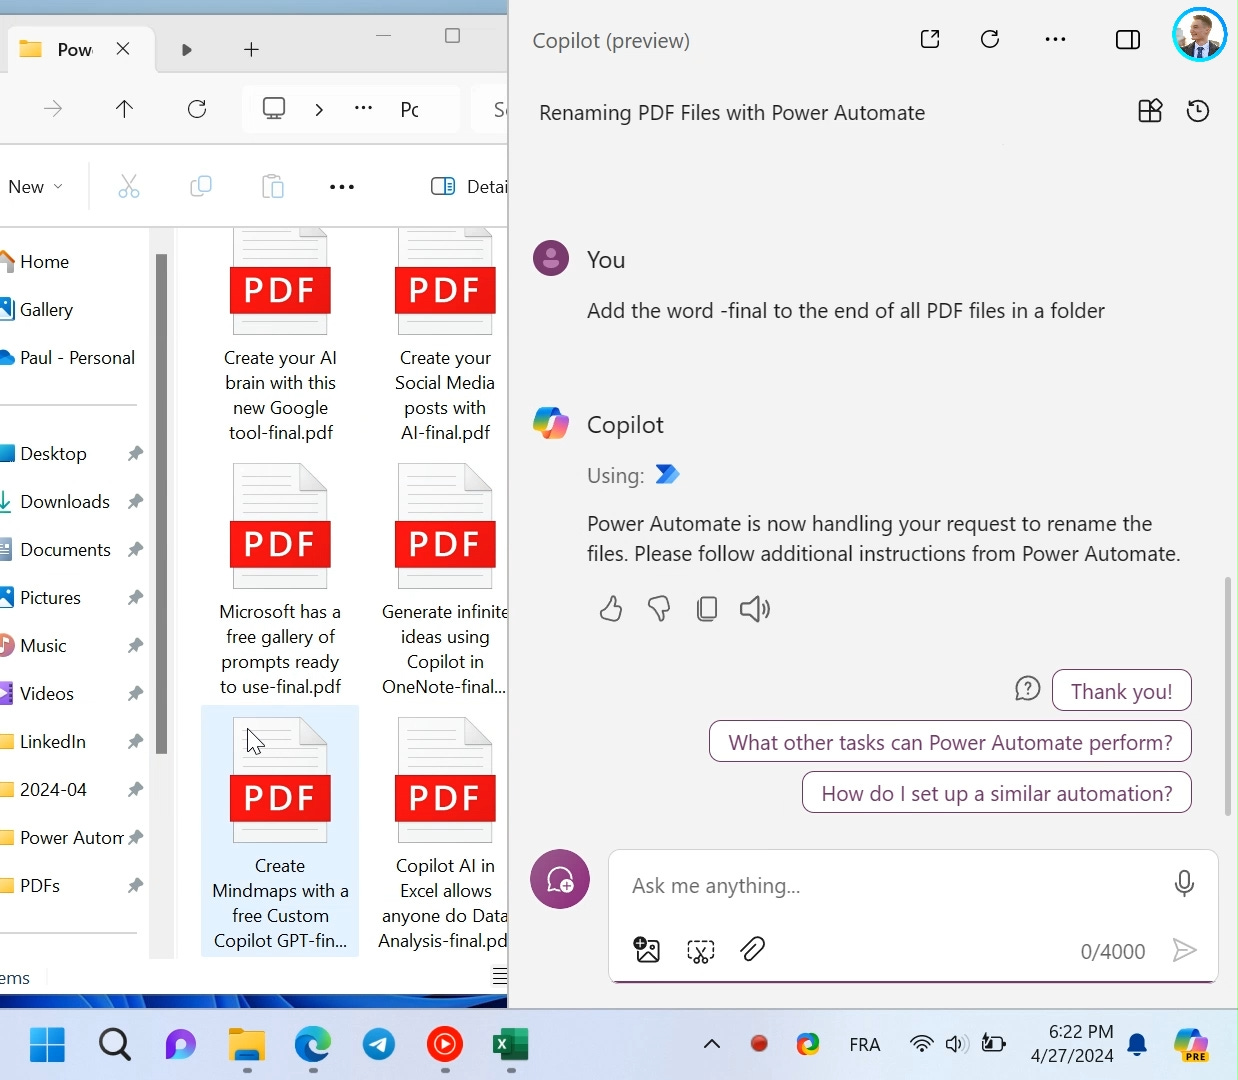Screen dimensions: 1238x1080
Task: Select Create Mindmaps with free Custom PDF
Action: click(280, 831)
